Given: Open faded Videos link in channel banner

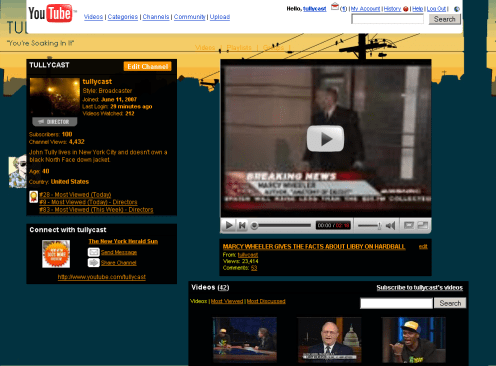Looking at the screenshot, I should [205, 48].
